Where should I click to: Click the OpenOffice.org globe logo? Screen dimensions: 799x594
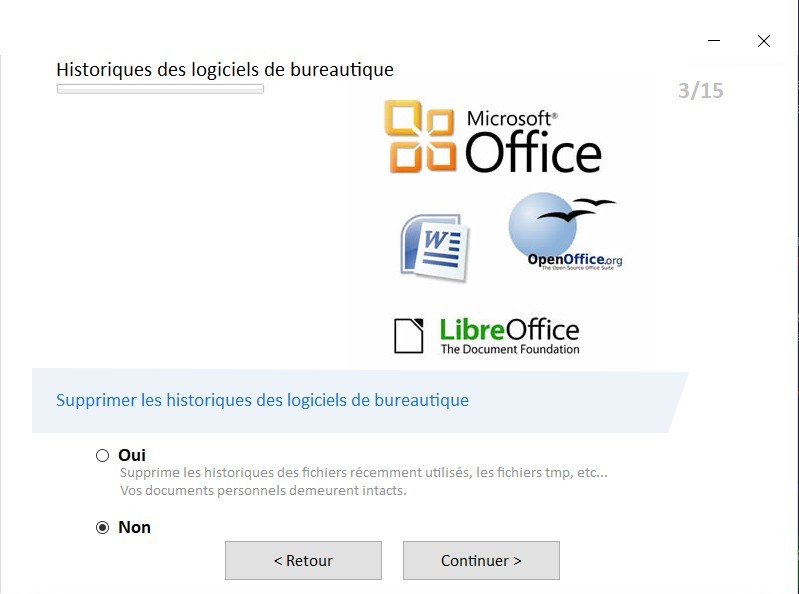[x=565, y=231]
